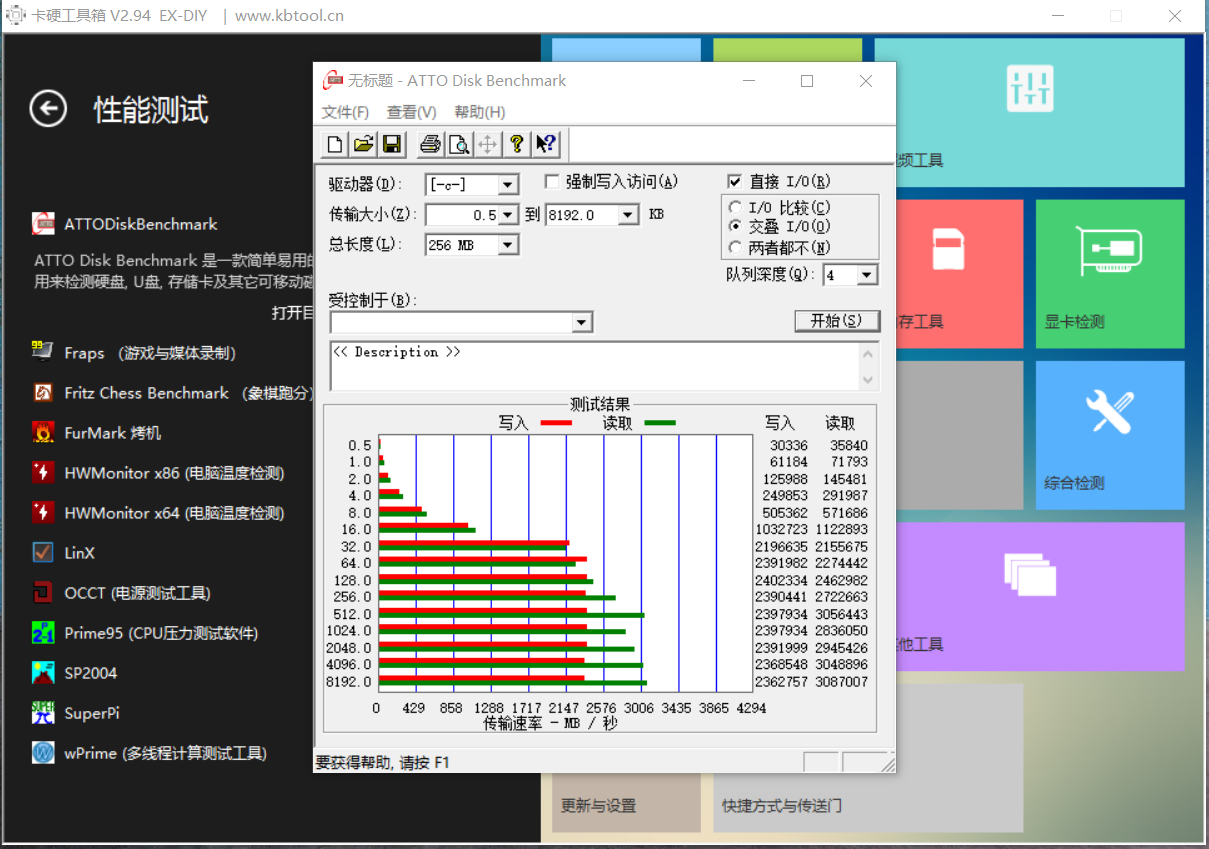Viewport: 1209px width, 849px height.
Task: Click the write value 2402334 for 128.0
Action: pos(780,580)
